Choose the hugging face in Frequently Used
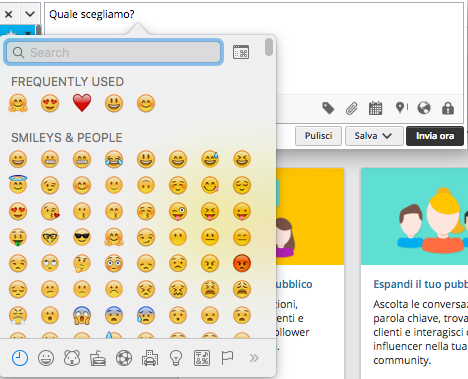Viewport: 468px width, 379px height. [x=18, y=103]
